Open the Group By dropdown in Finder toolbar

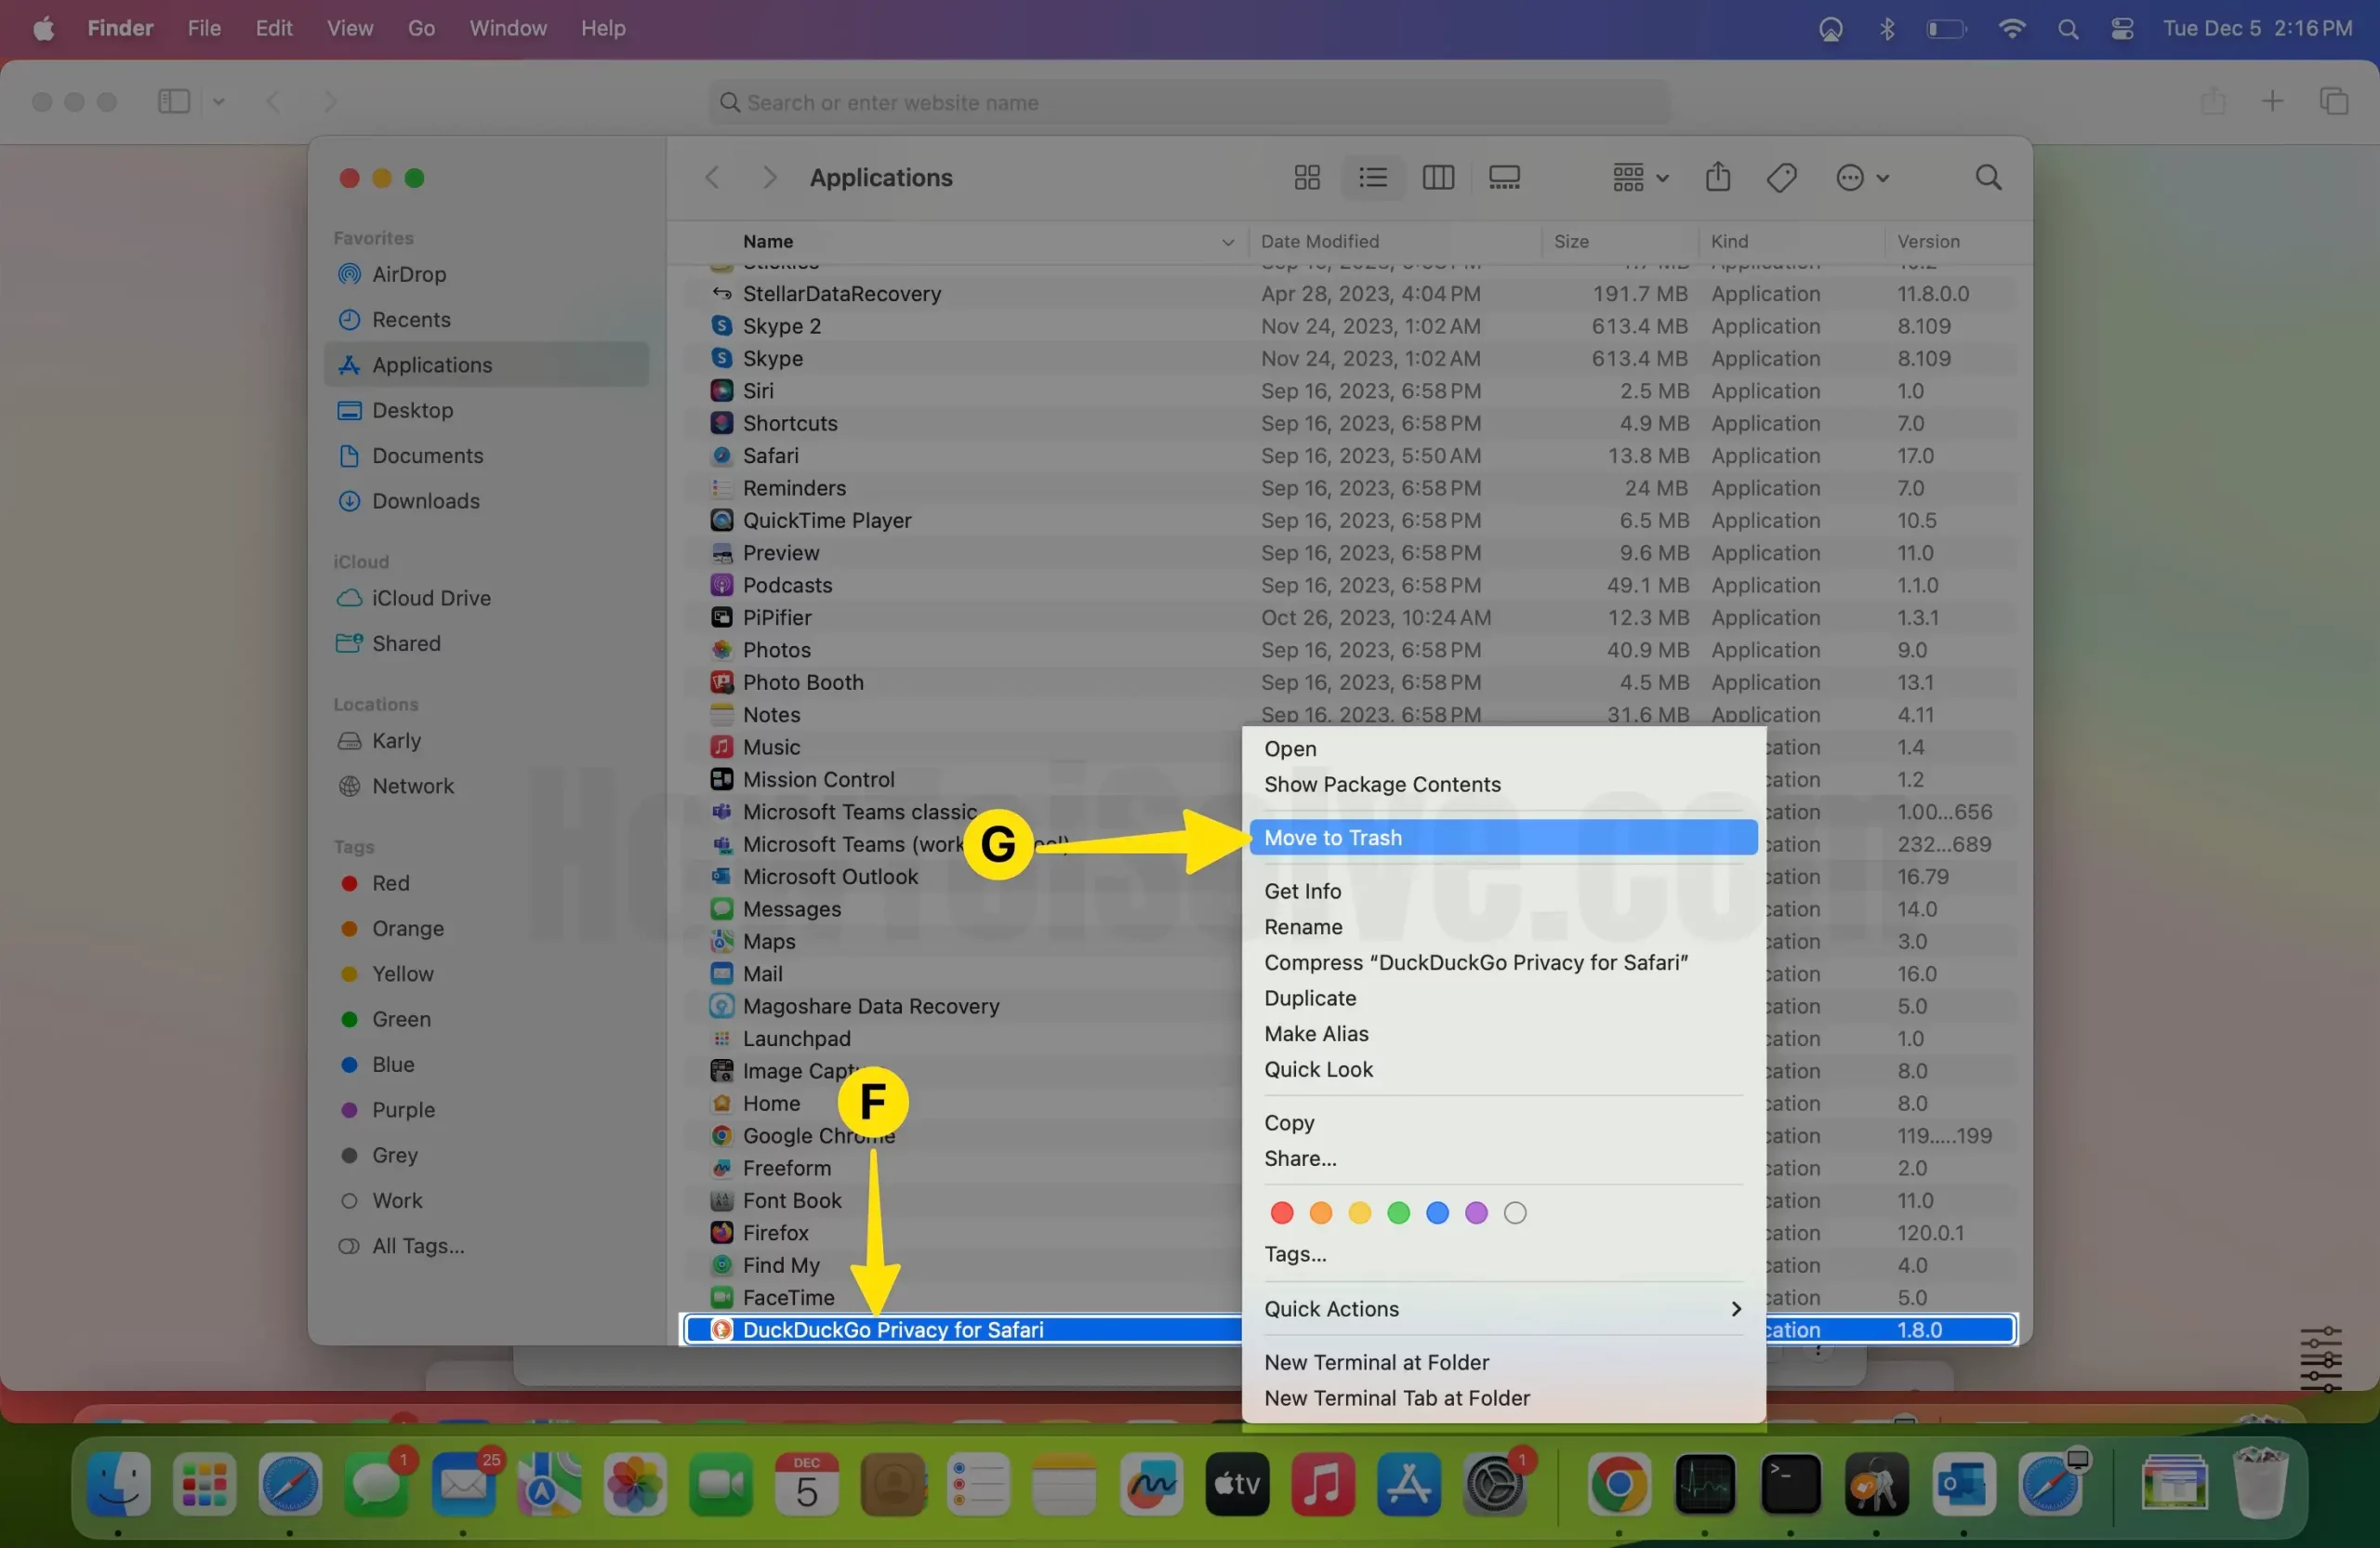pos(1640,178)
